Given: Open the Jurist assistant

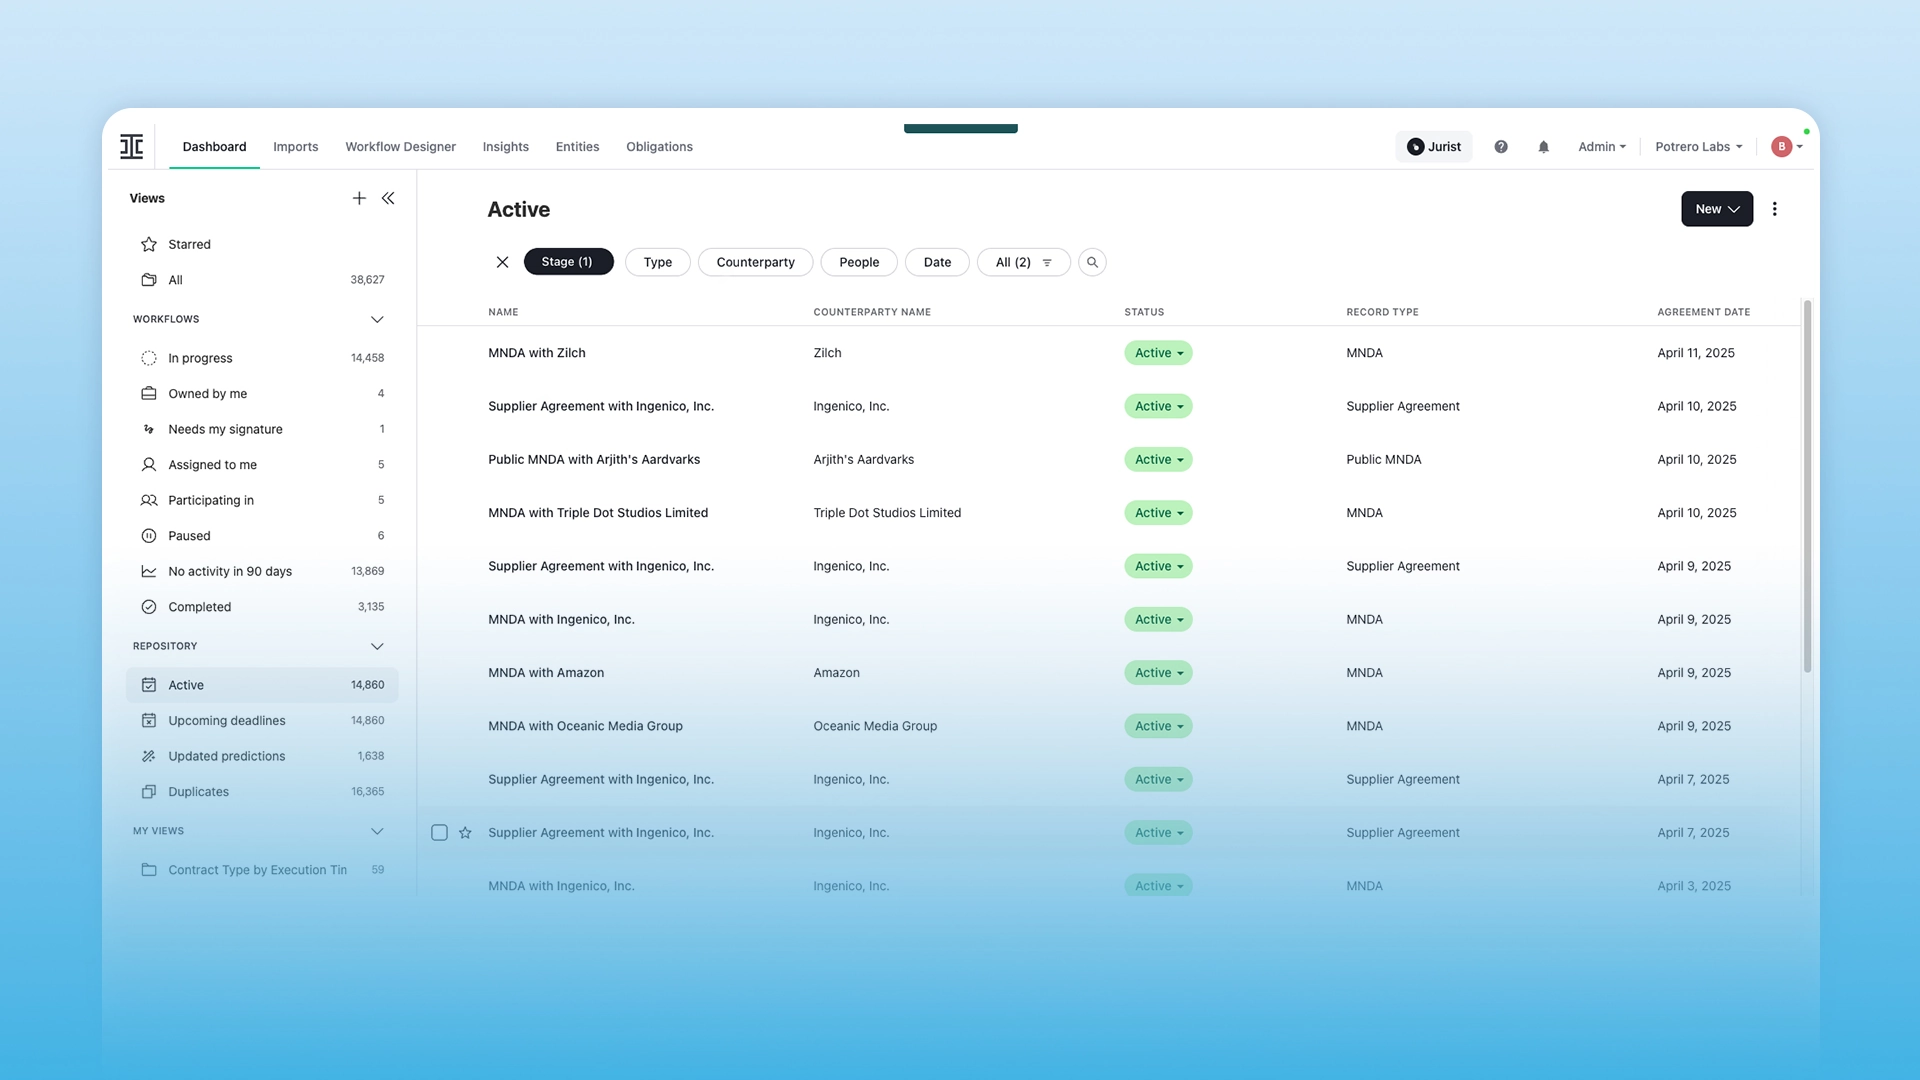Looking at the screenshot, I should click(x=1434, y=146).
